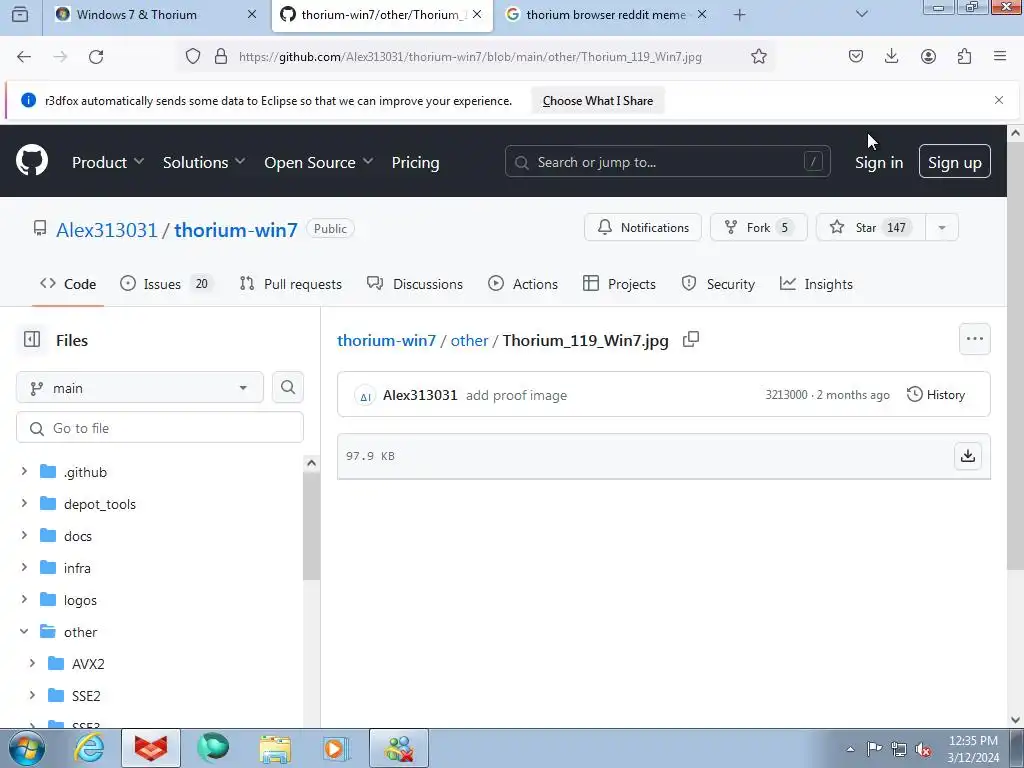Screen dimensions: 1024x768
Task: Click the page vertical scrollbar down arrow
Action: click(x=1016, y=720)
